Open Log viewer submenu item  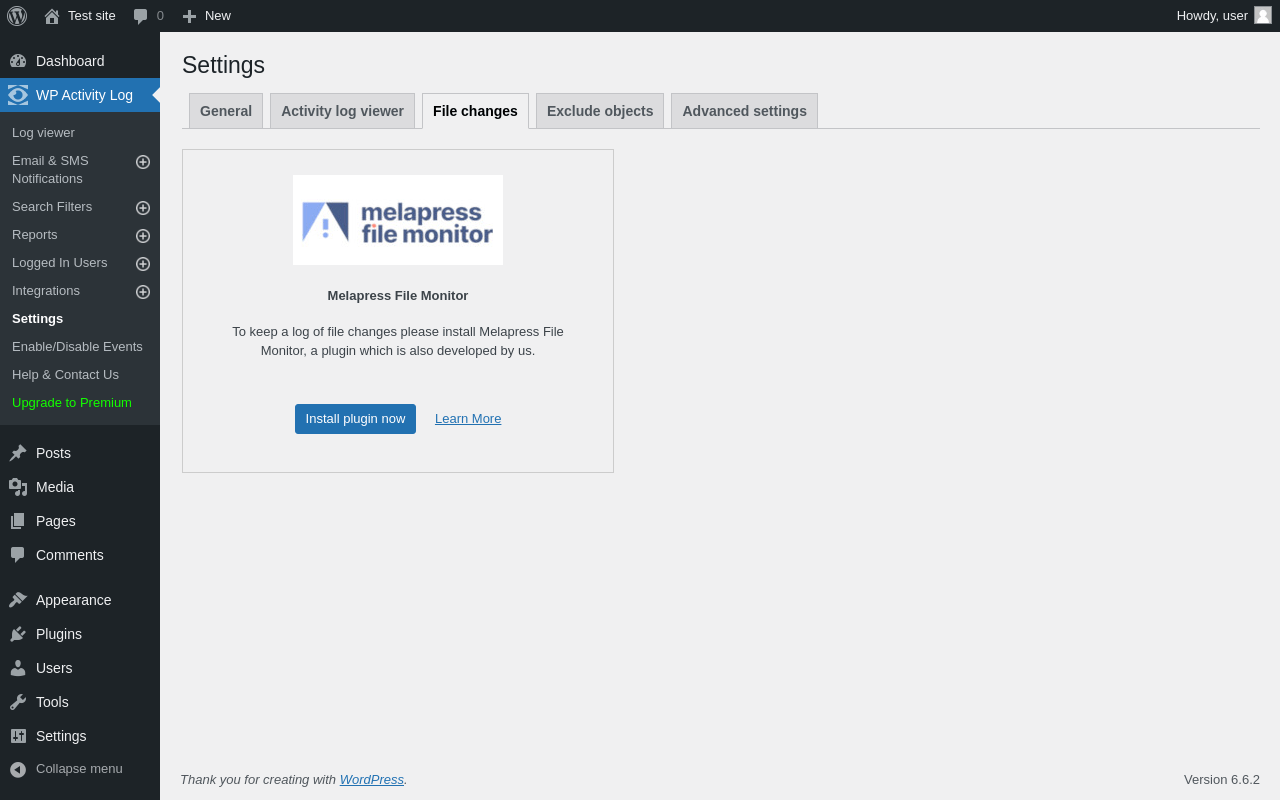(x=43, y=133)
